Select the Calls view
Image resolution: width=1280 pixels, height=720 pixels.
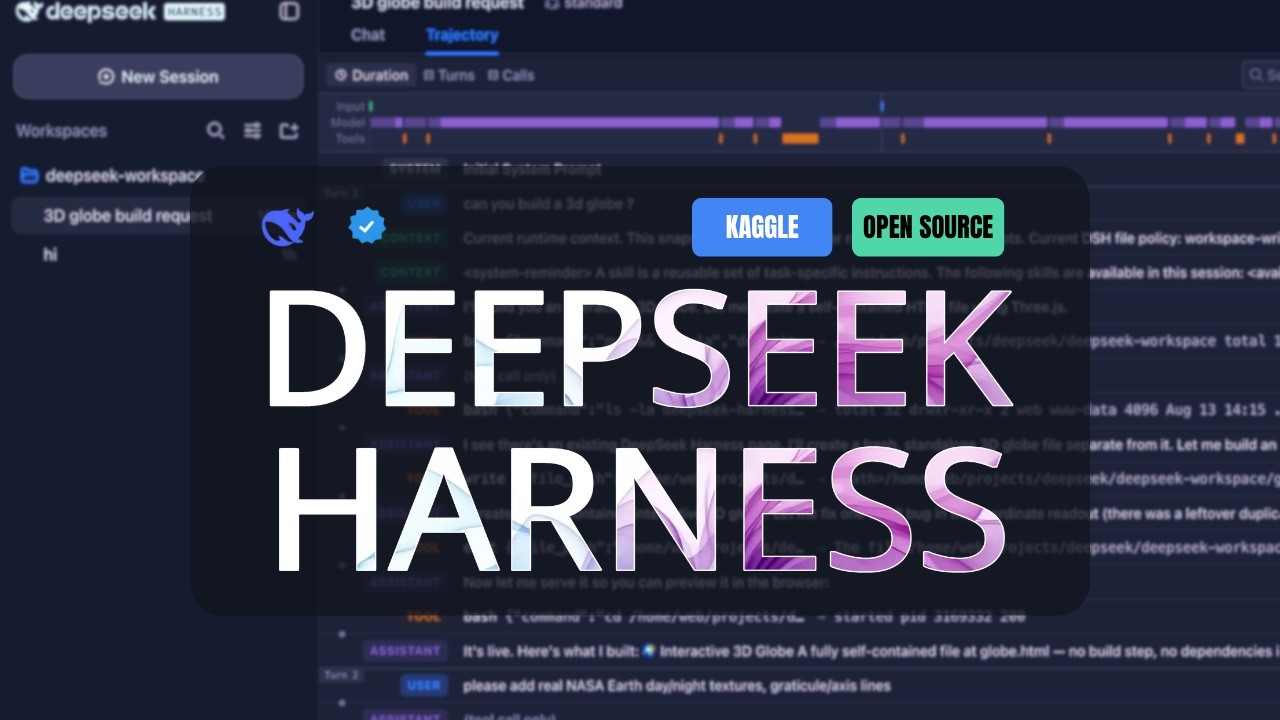tap(510, 75)
